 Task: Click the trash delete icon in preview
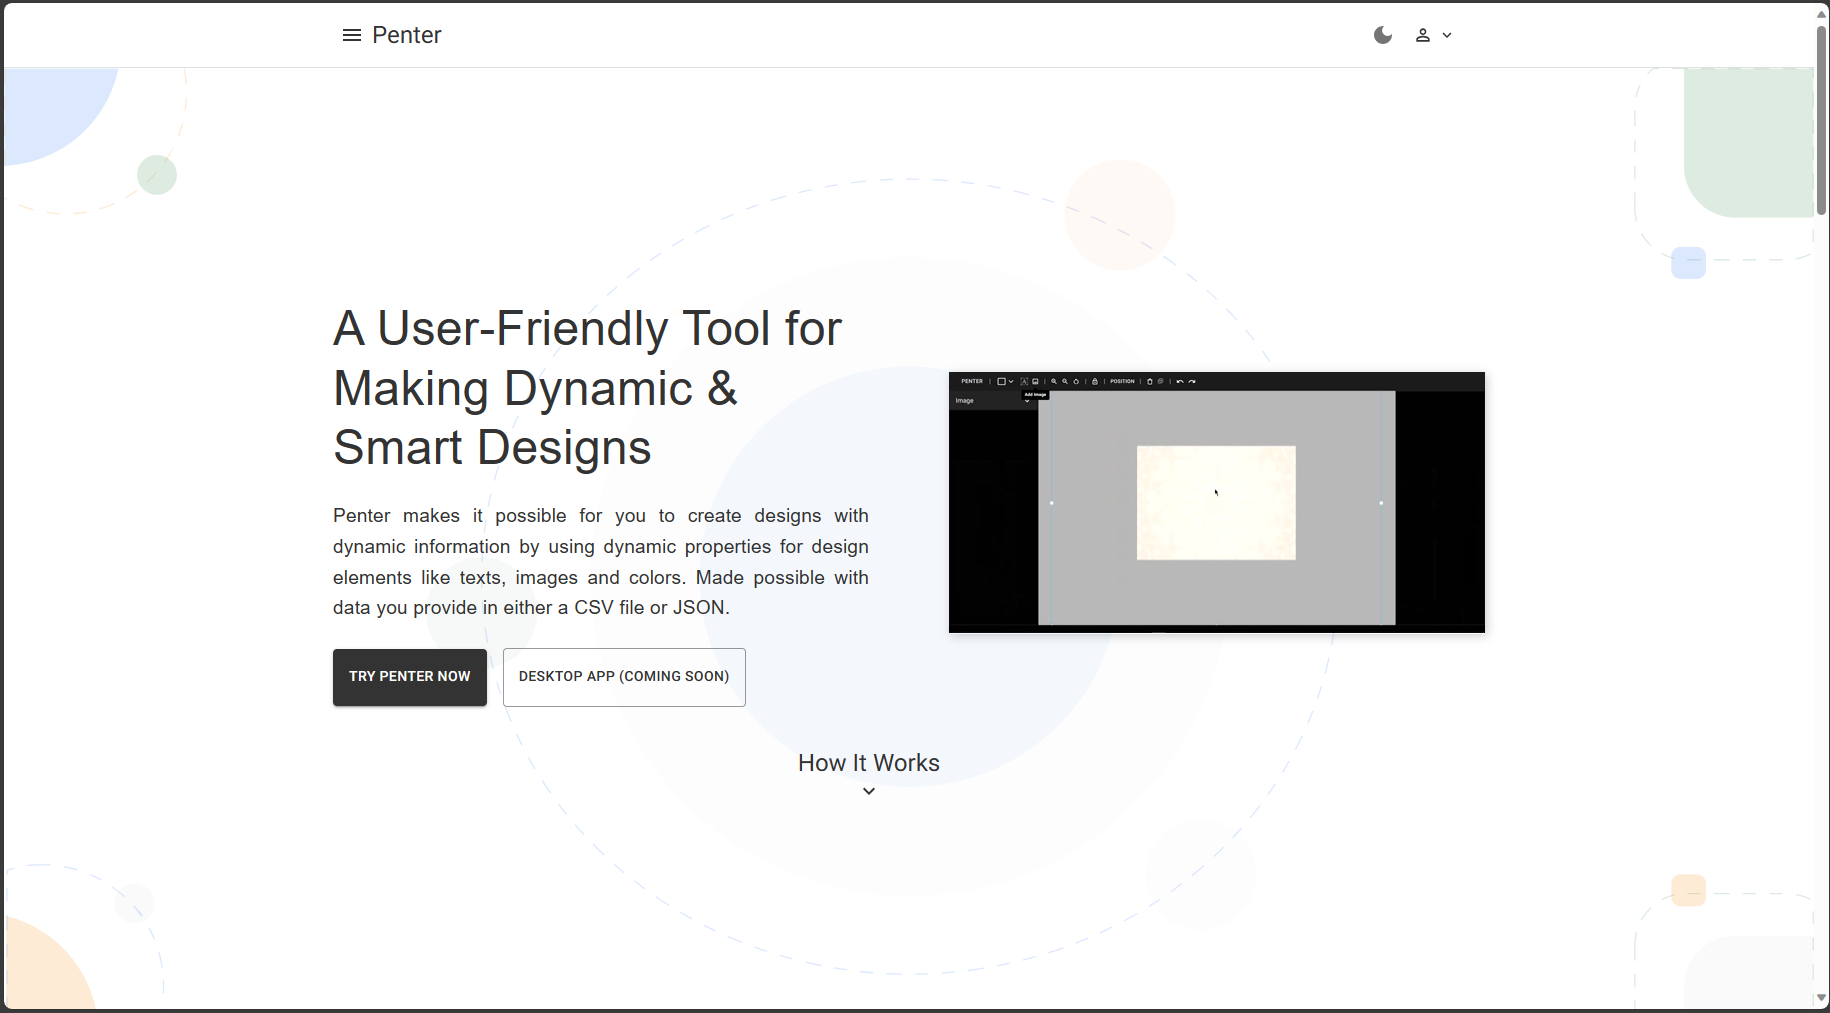[1150, 381]
